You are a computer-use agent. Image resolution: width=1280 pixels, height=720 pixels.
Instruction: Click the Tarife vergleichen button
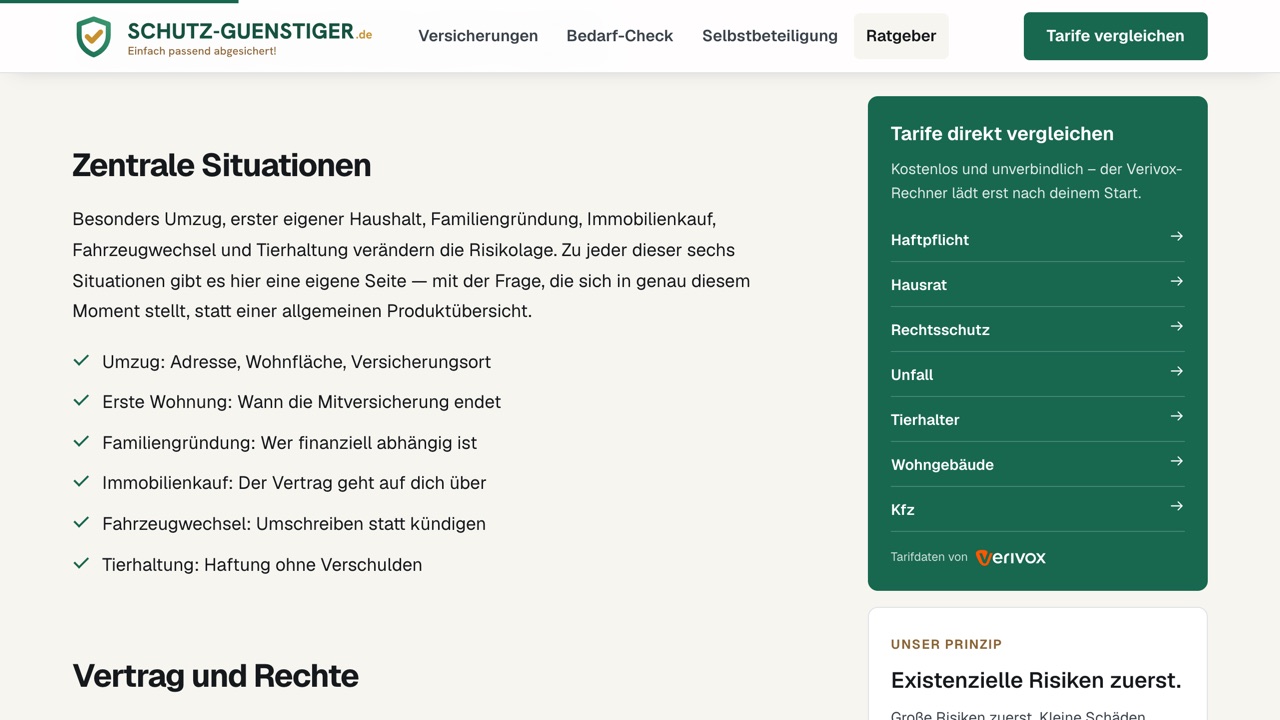coord(1116,36)
